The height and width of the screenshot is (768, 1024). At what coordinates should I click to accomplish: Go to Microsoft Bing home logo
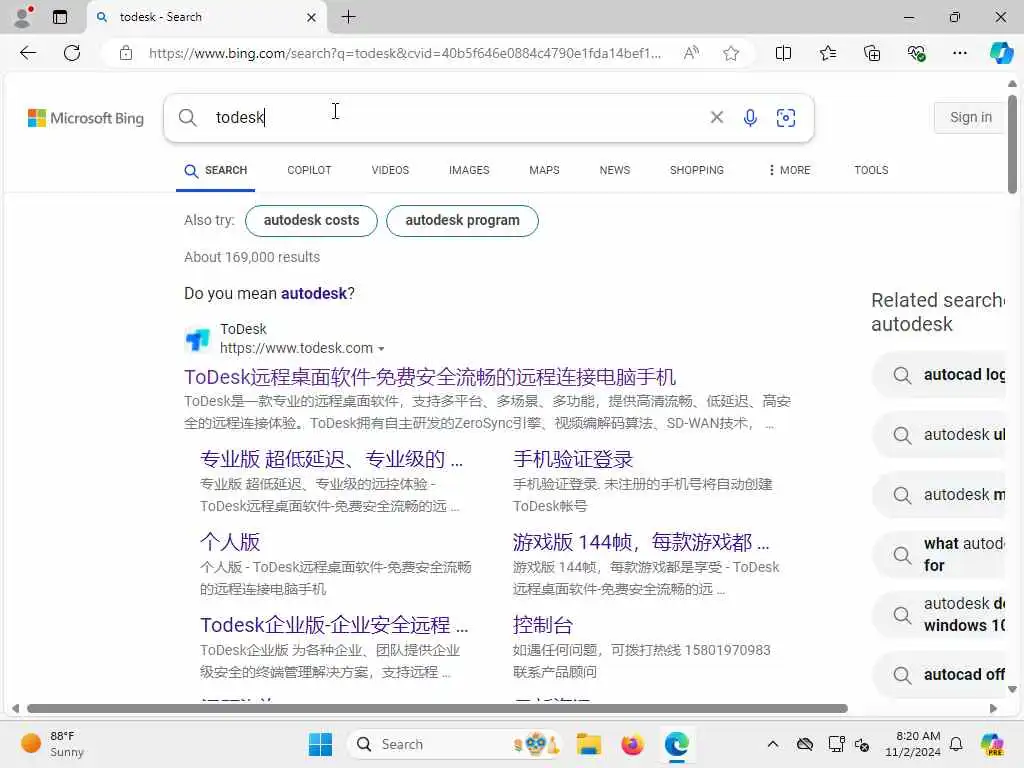[86, 118]
